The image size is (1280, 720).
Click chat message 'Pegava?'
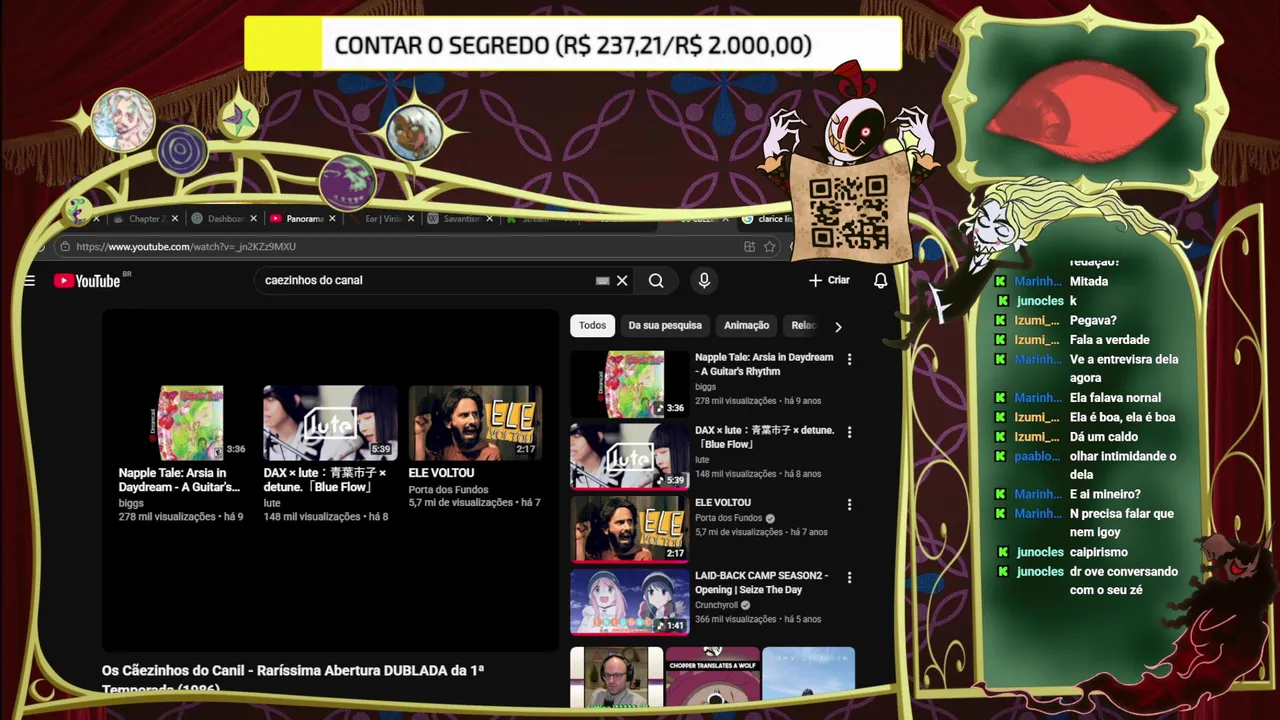[1093, 321]
